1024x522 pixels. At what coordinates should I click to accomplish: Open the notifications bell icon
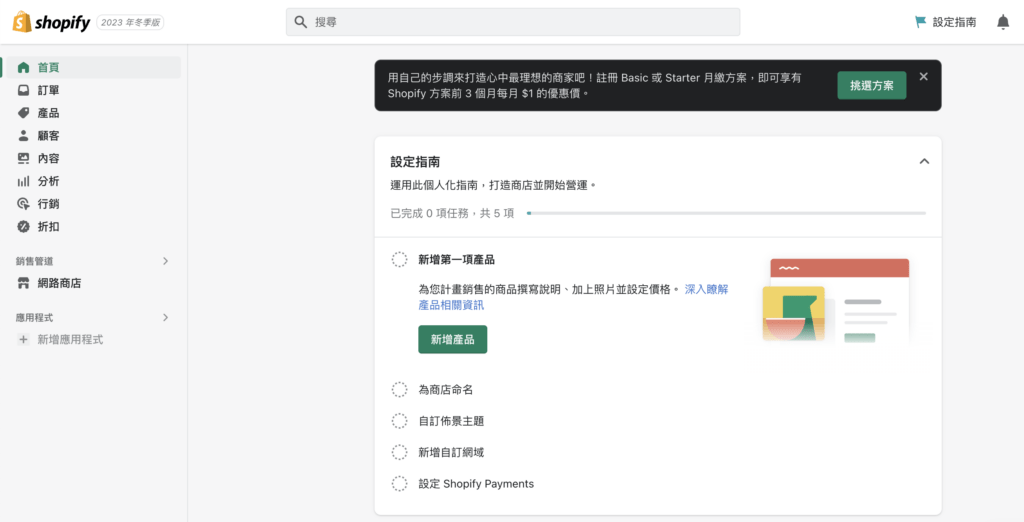pos(1003,22)
